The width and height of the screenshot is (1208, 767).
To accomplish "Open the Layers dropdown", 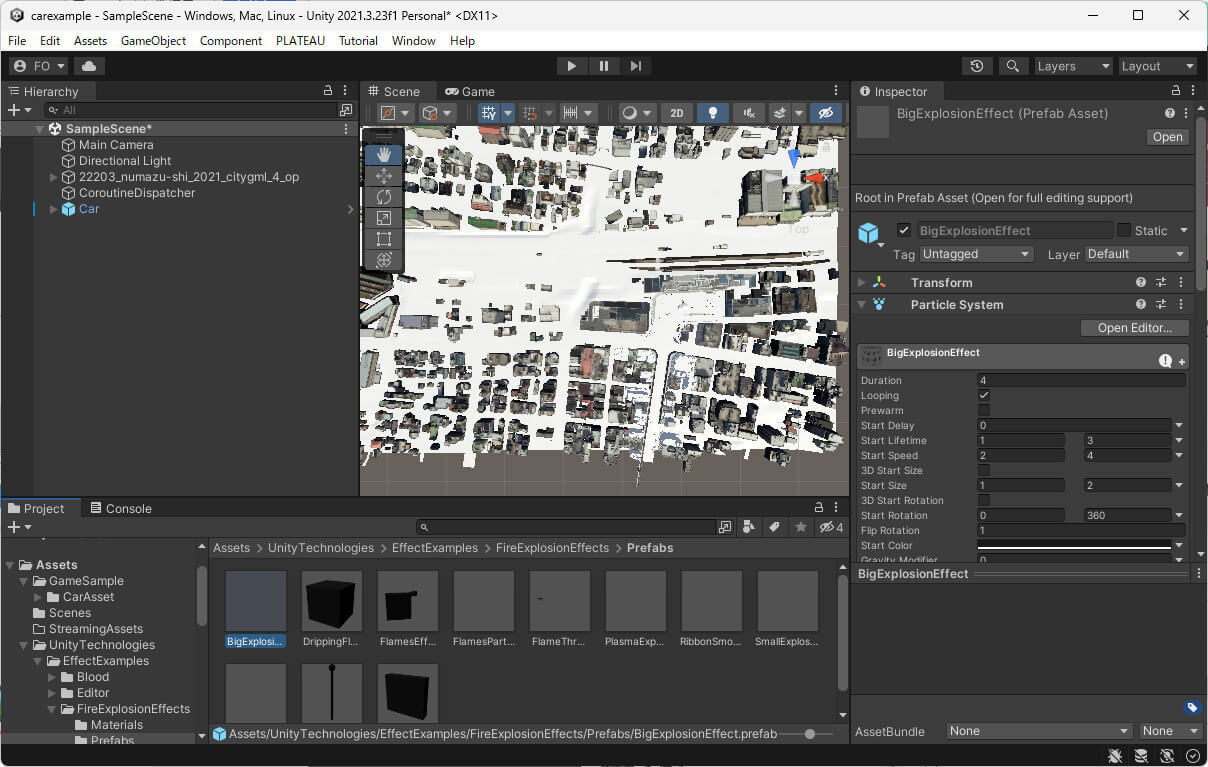I will [x=1074, y=66].
